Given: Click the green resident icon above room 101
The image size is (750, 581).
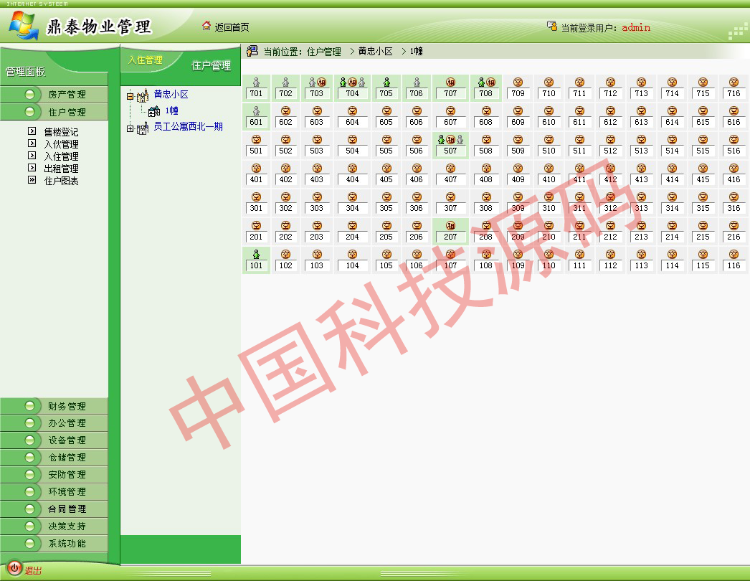Looking at the screenshot, I should click(x=256, y=254).
